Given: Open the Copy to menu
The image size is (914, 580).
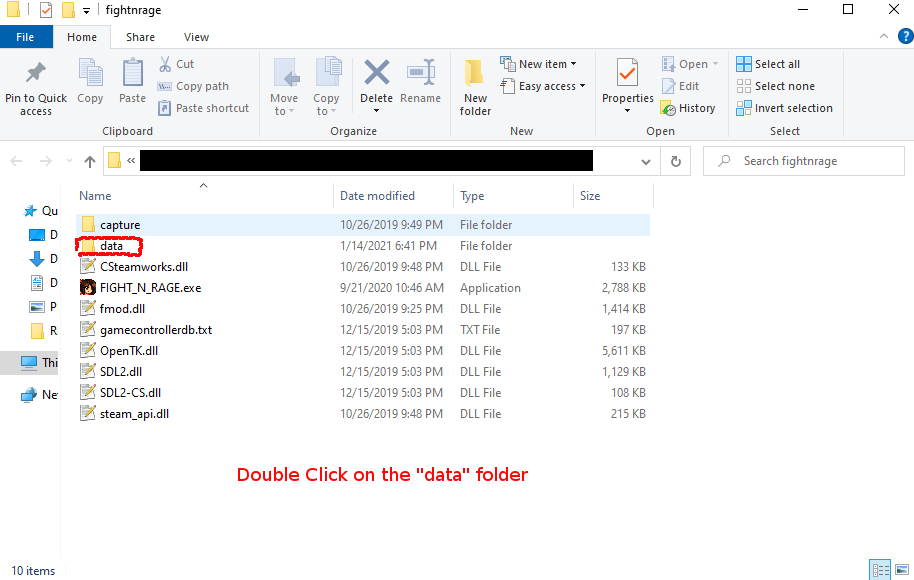Looking at the screenshot, I should pos(326,86).
